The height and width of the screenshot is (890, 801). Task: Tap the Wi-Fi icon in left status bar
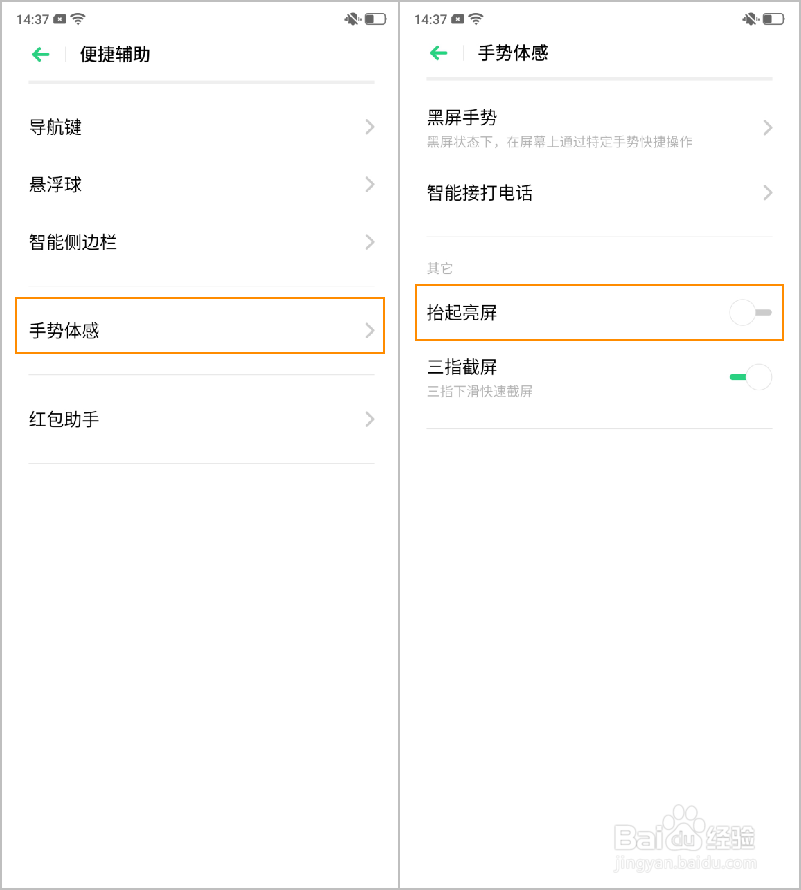click(78, 19)
